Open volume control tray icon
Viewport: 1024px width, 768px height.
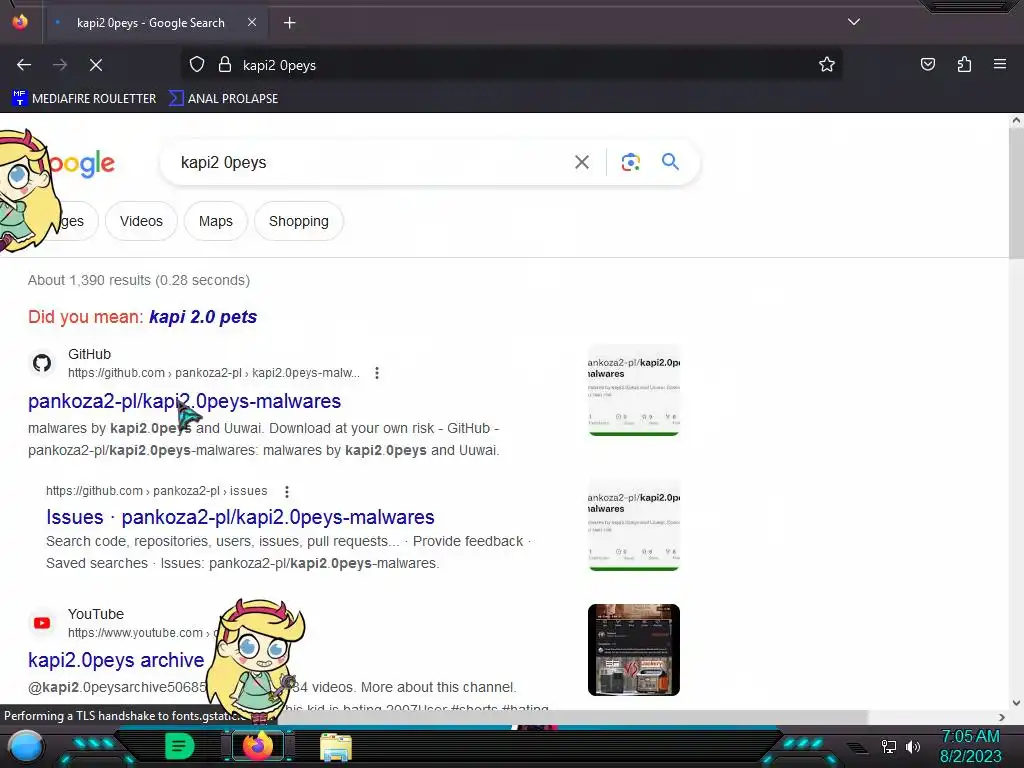(x=913, y=746)
